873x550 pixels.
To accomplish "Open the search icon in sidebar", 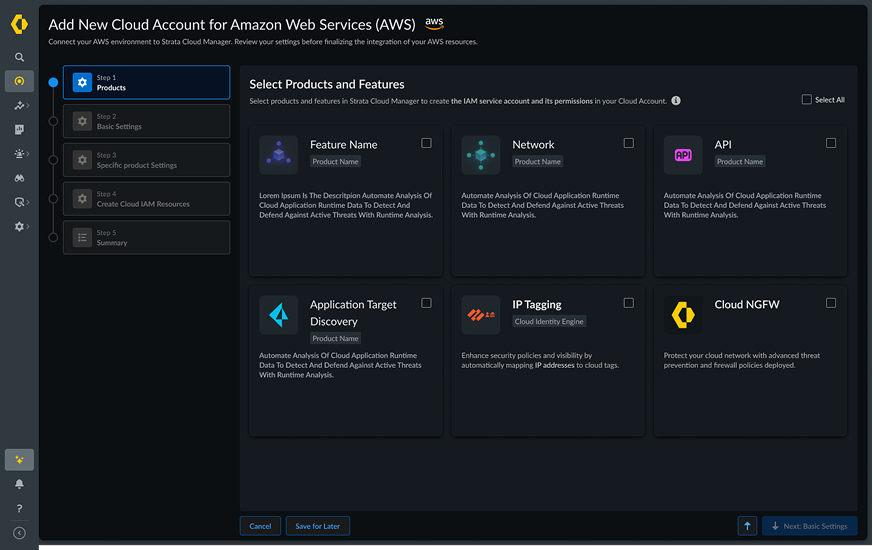I will click(x=19, y=57).
